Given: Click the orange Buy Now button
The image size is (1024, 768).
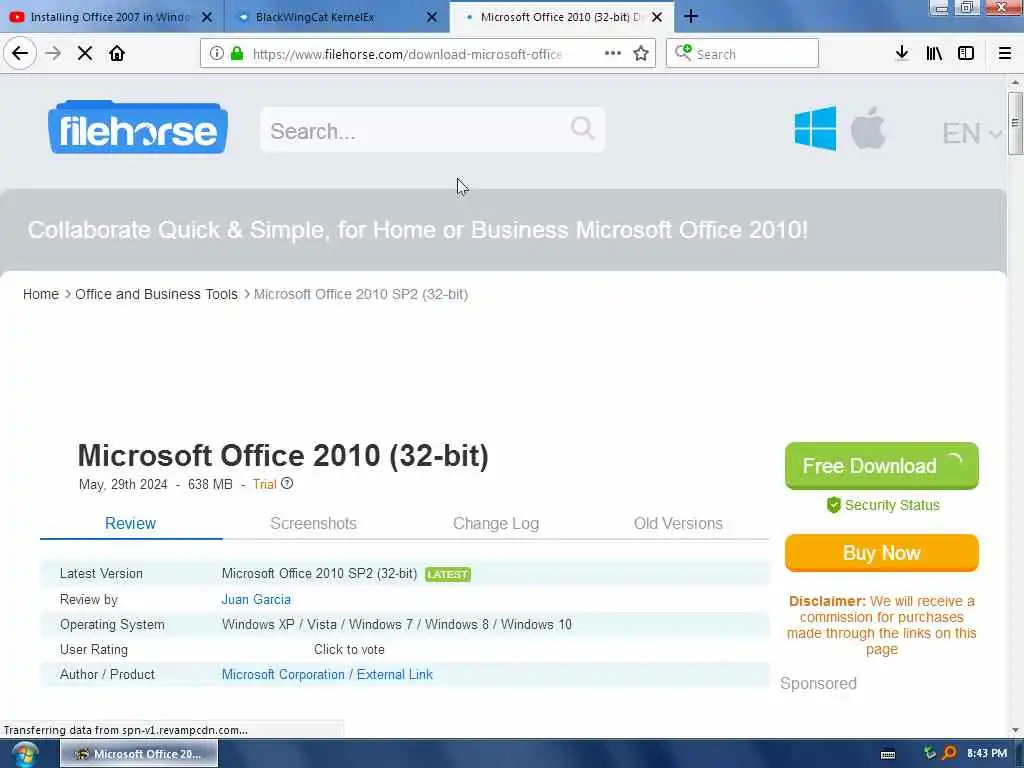Looking at the screenshot, I should 882,552.
